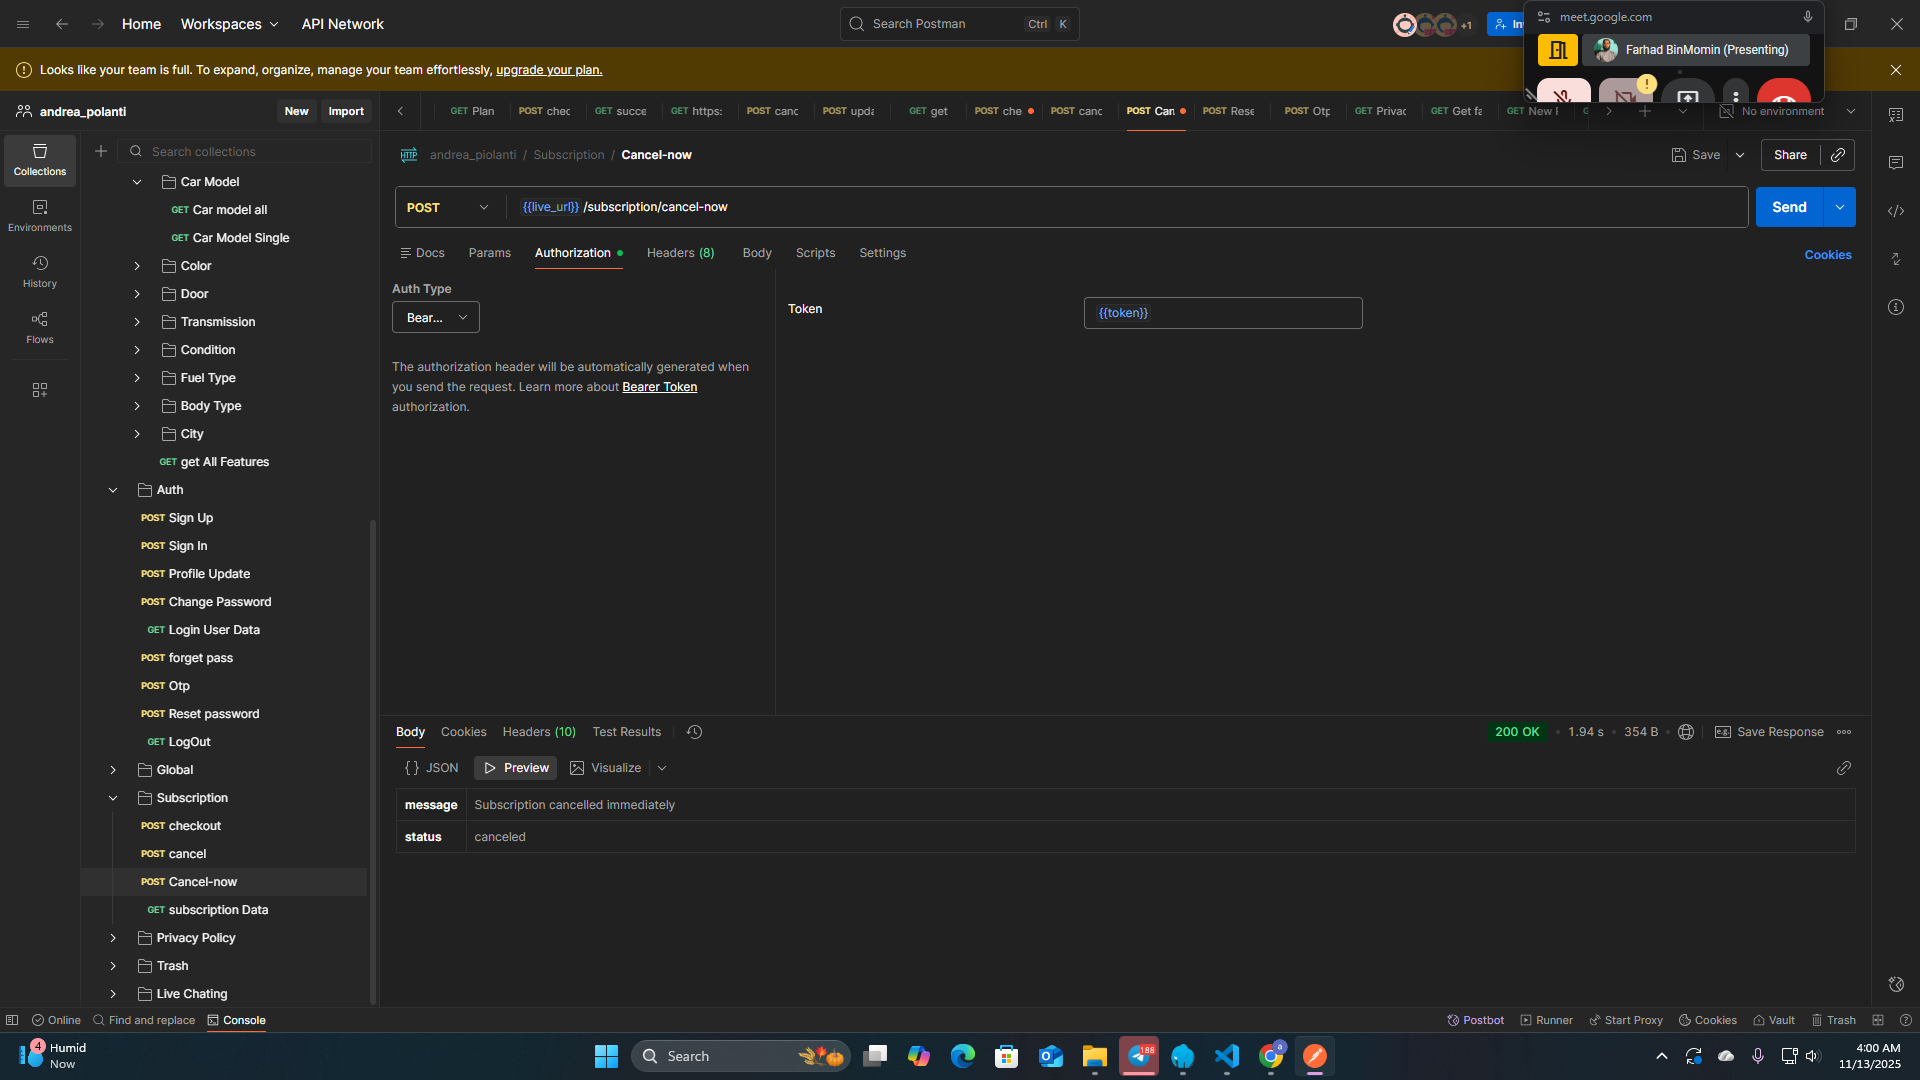Image resolution: width=1920 pixels, height=1080 pixels.
Task: Click the Share button
Action: [1791, 155]
